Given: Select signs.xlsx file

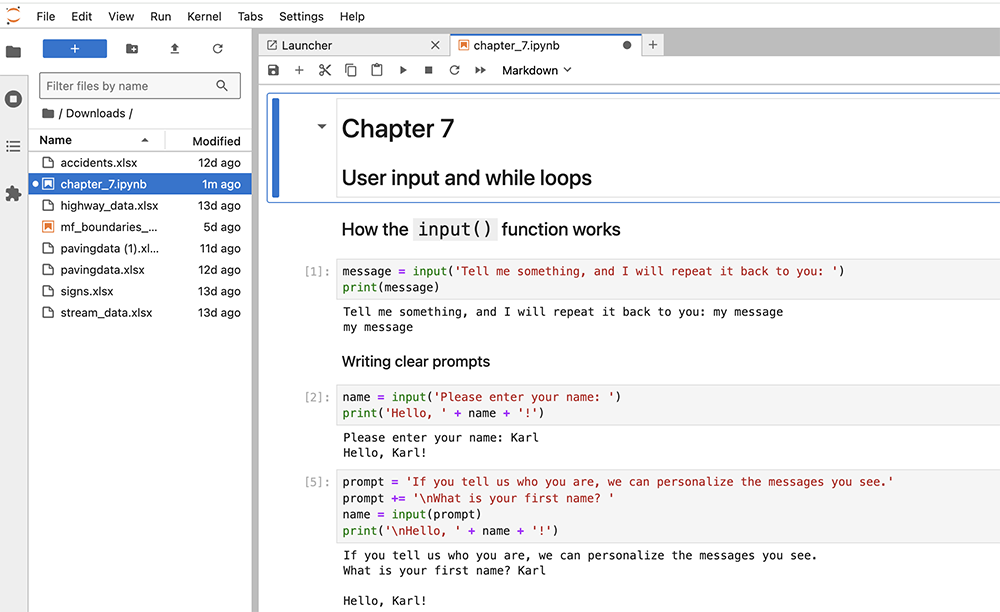Looking at the screenshot, I should click(x=140, y=291).
